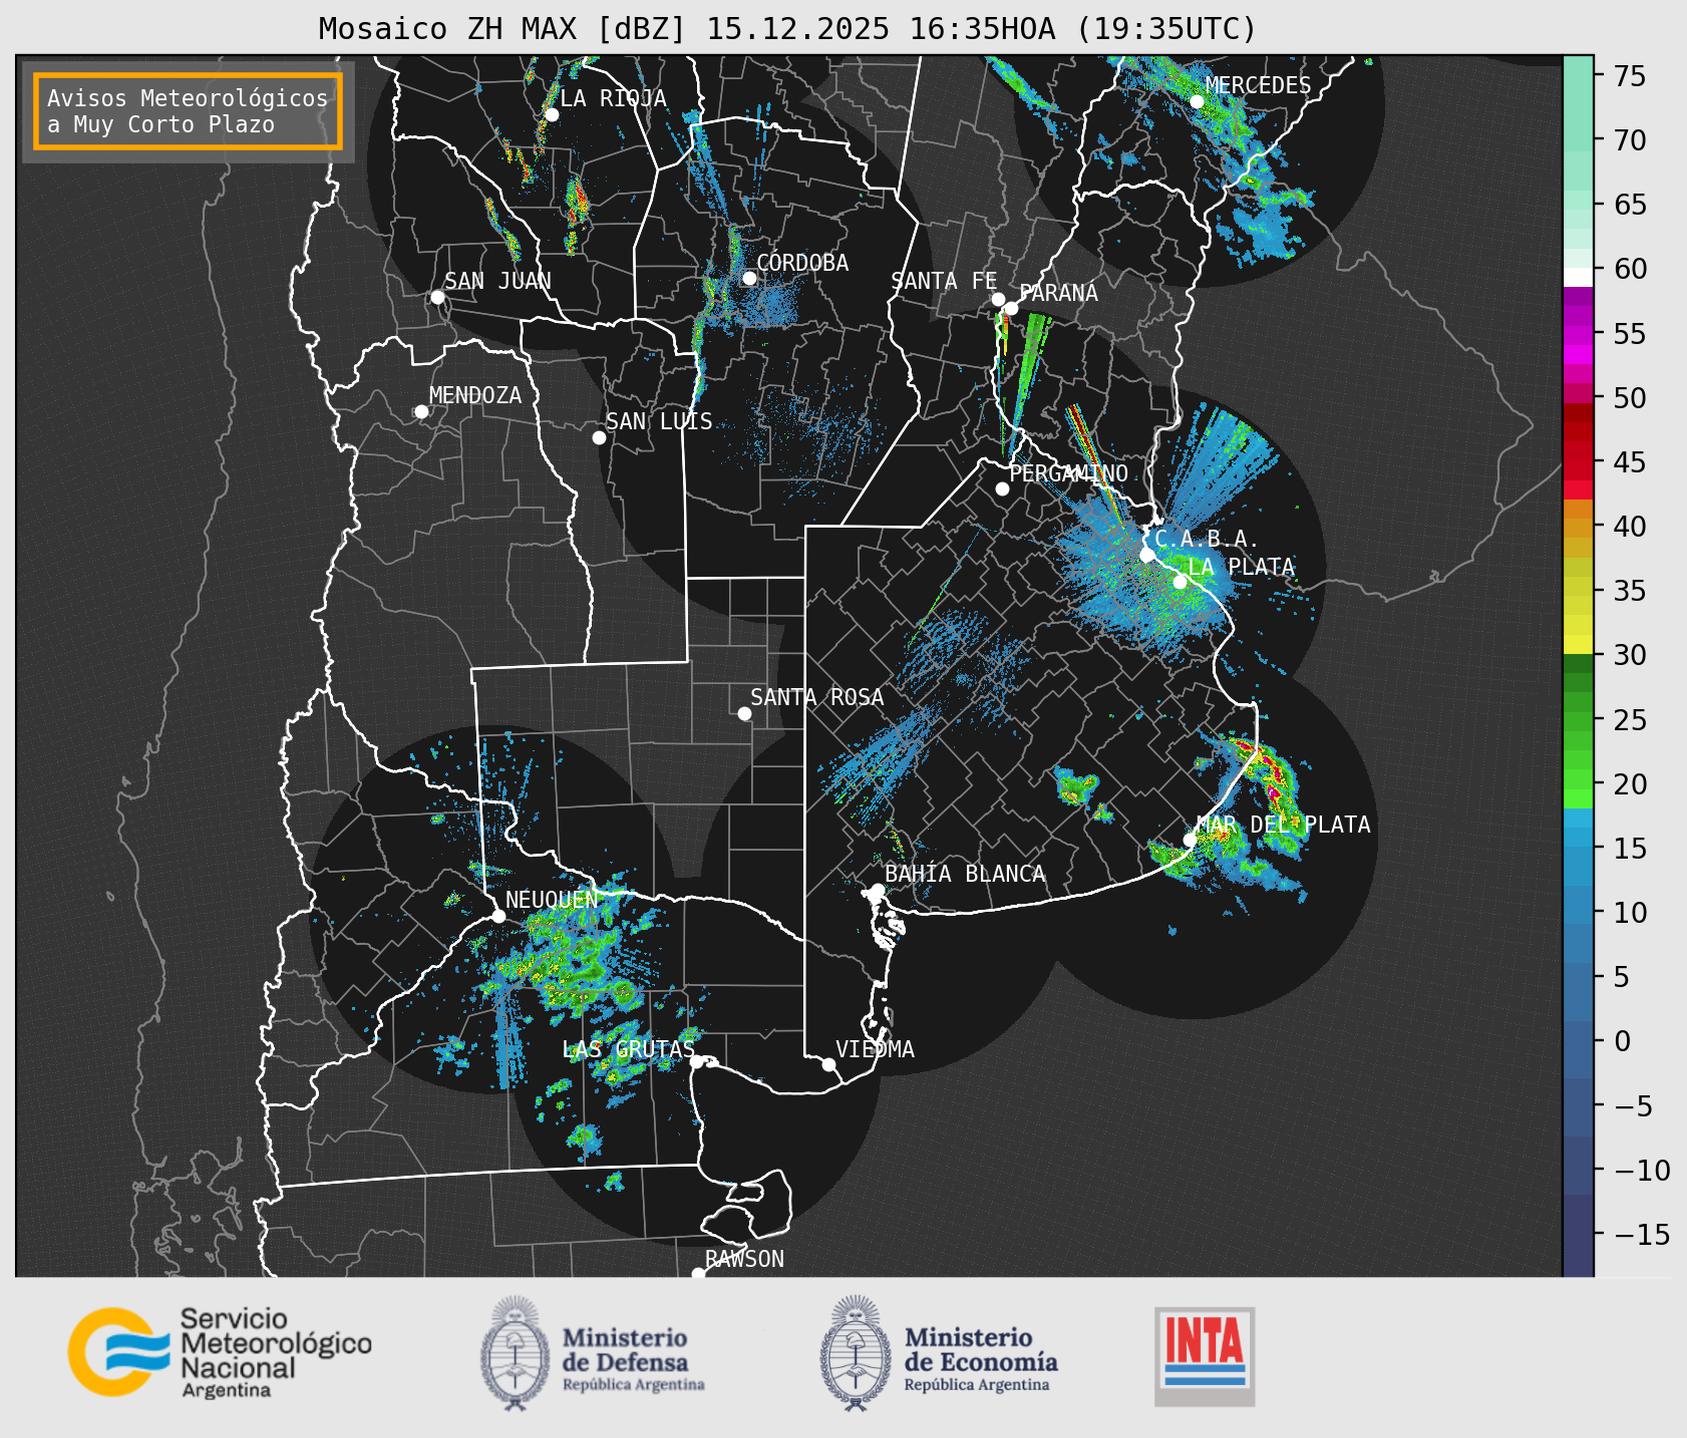Image resolution: width=1687 pixels, height=1438 pixels.
Task: Click the RAWSON city marker dot
Action: [698, 1274]
